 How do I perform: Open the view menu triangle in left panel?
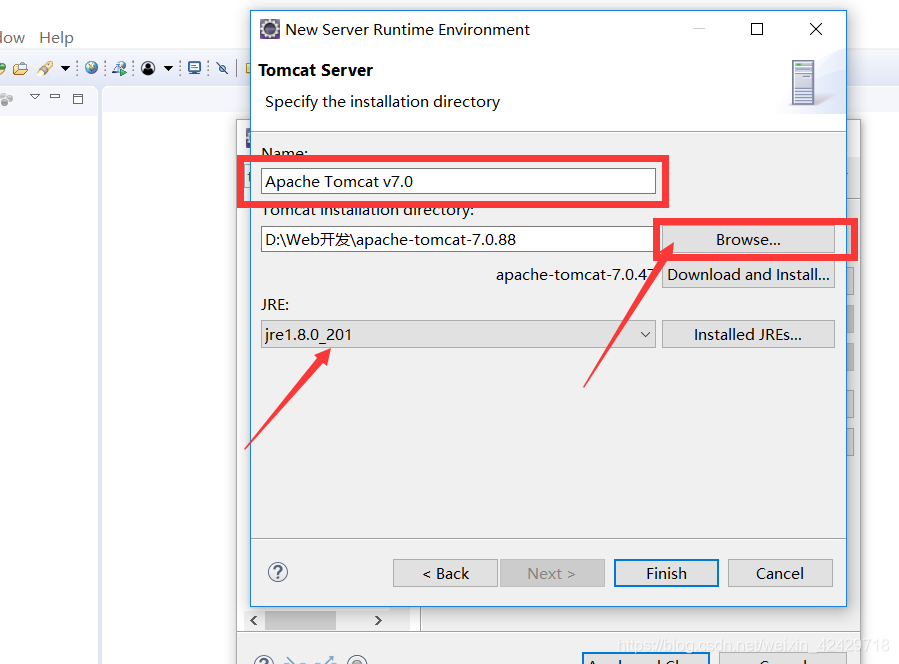[x=35, y=97]
